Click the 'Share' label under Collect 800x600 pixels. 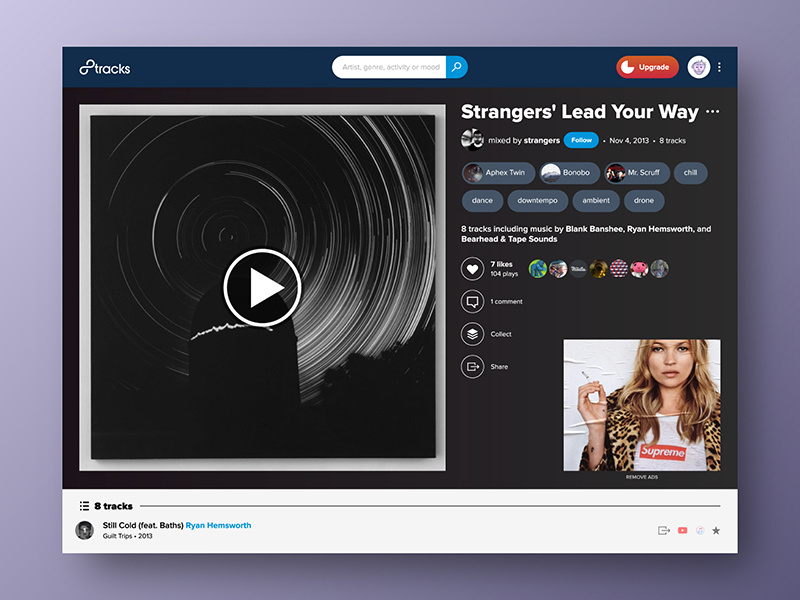[x=499, y=367]
